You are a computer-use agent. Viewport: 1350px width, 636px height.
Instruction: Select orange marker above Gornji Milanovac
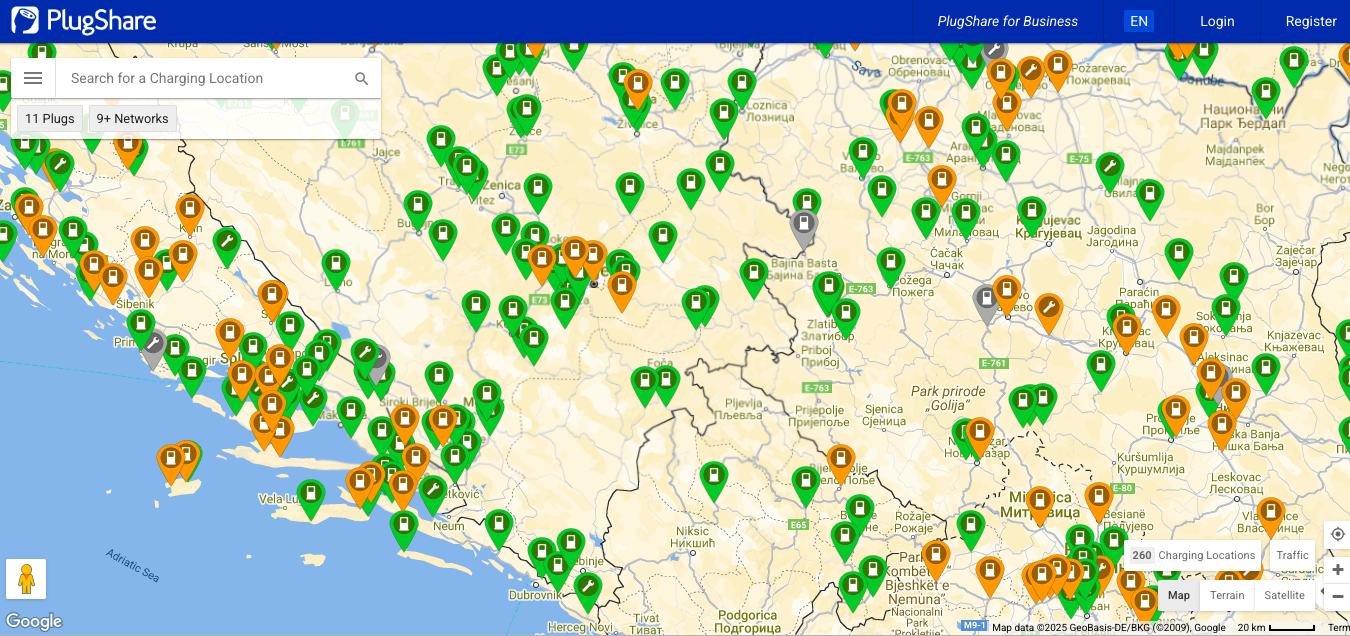tap(941, 184)
